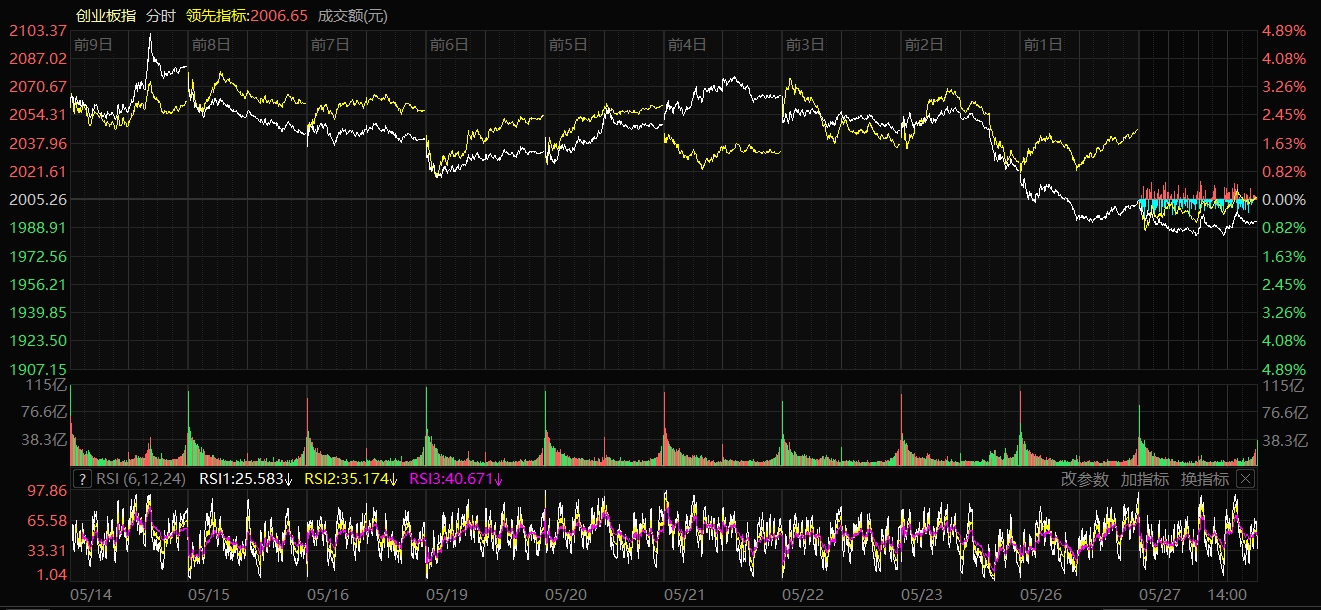1321x610 pixels.
Task: Switch to the 分时 chart mode
Action: 160,15
